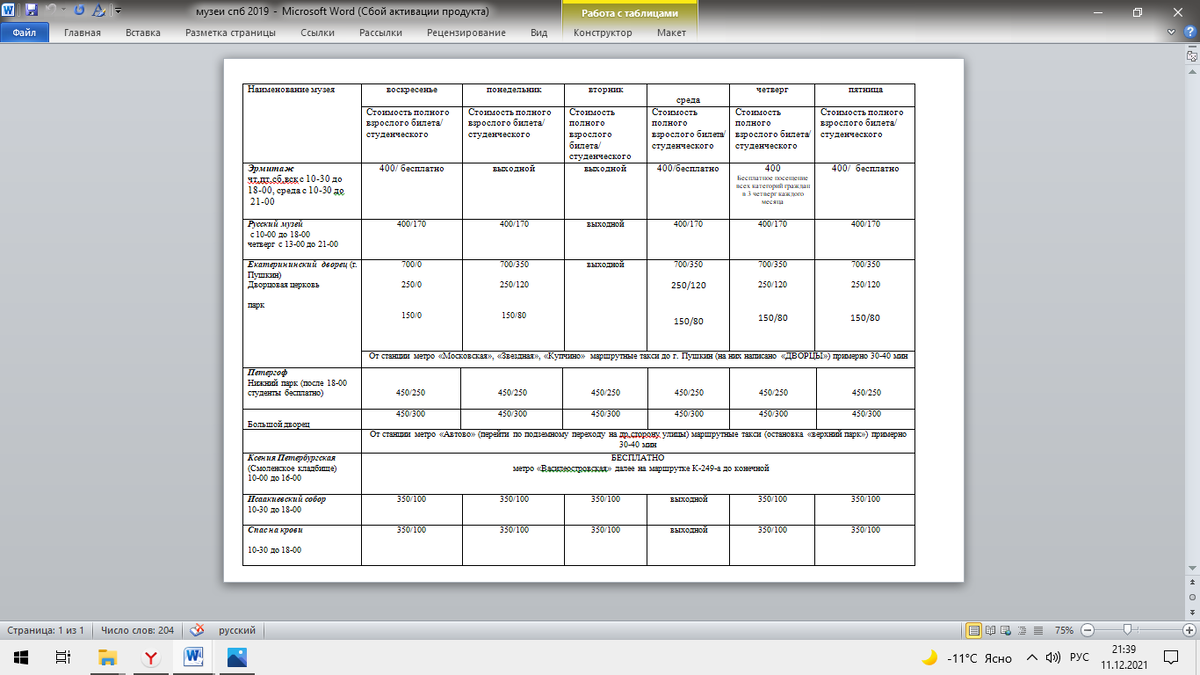1200x675 pixels.
Task: Click the Word application icon in title bar
Action: (x=10, y=11)
